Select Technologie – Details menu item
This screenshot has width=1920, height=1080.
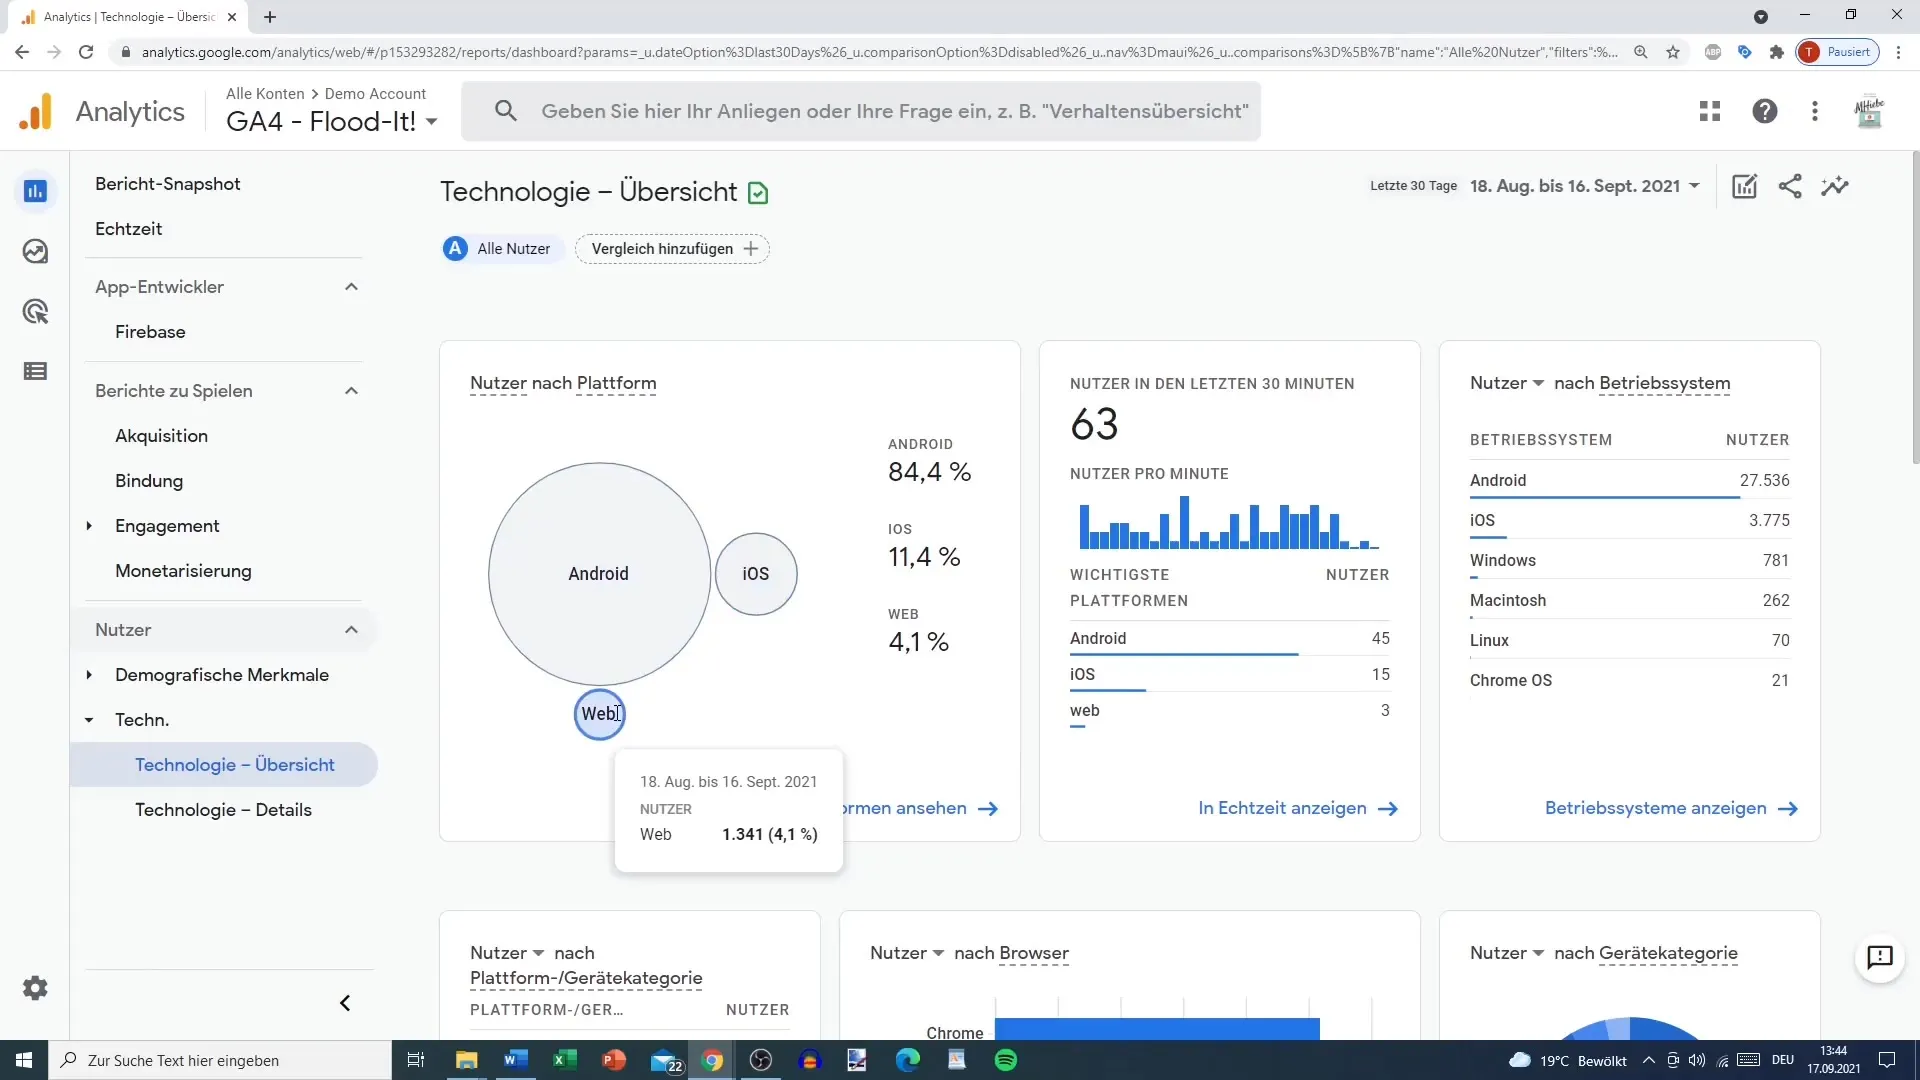tap(222, 810)
